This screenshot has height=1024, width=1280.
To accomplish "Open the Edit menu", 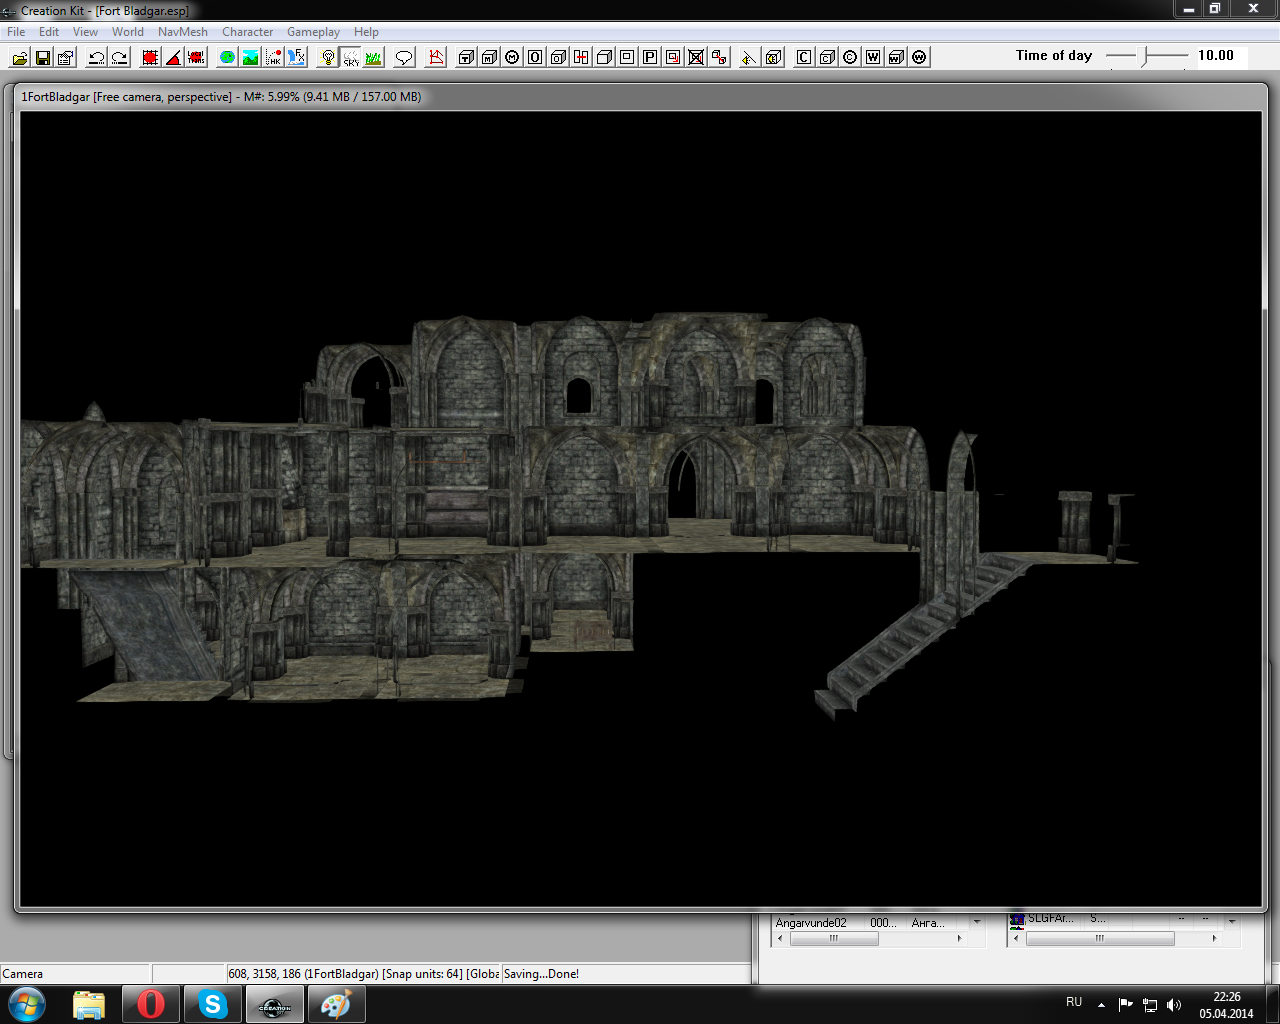I will pos(49,32).
